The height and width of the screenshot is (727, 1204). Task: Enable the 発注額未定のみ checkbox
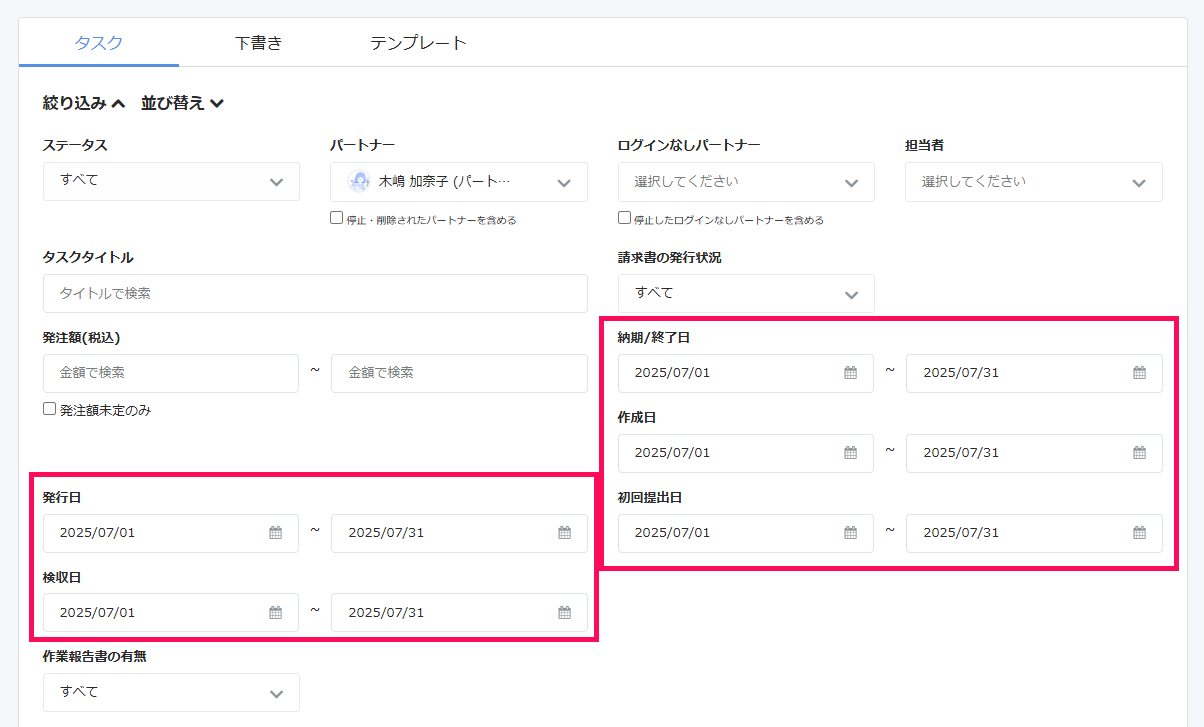(x=49, y=409)
